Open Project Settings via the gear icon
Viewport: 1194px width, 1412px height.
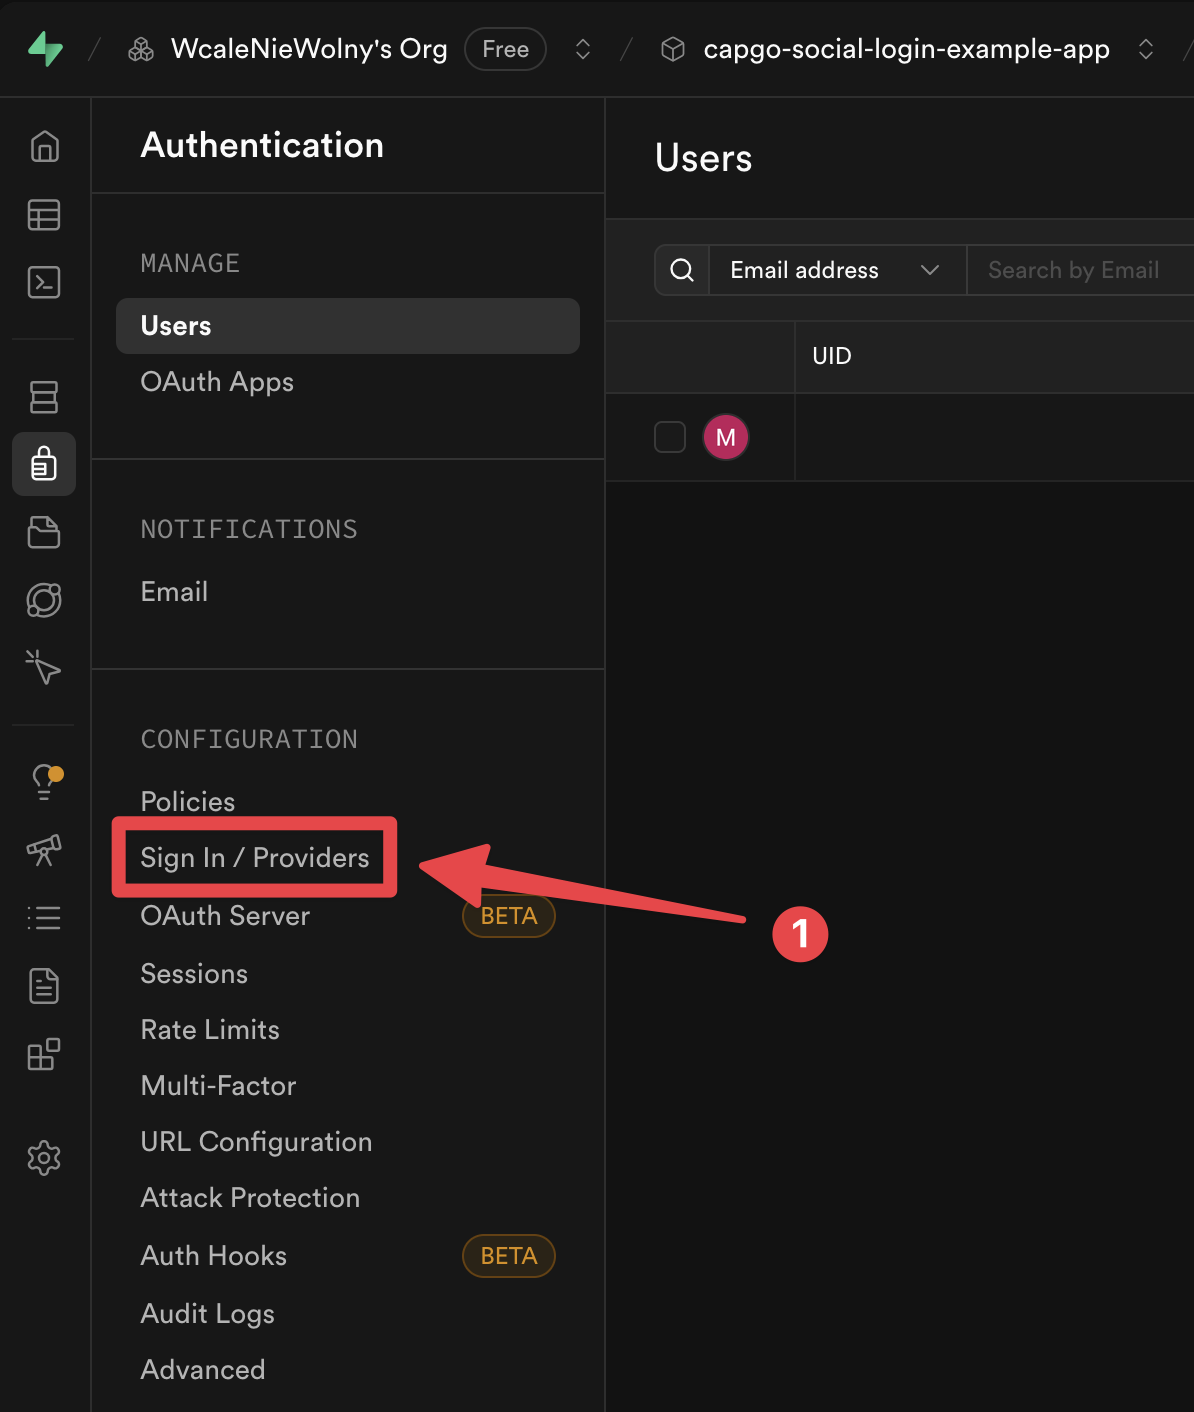tap(44, 1158)
